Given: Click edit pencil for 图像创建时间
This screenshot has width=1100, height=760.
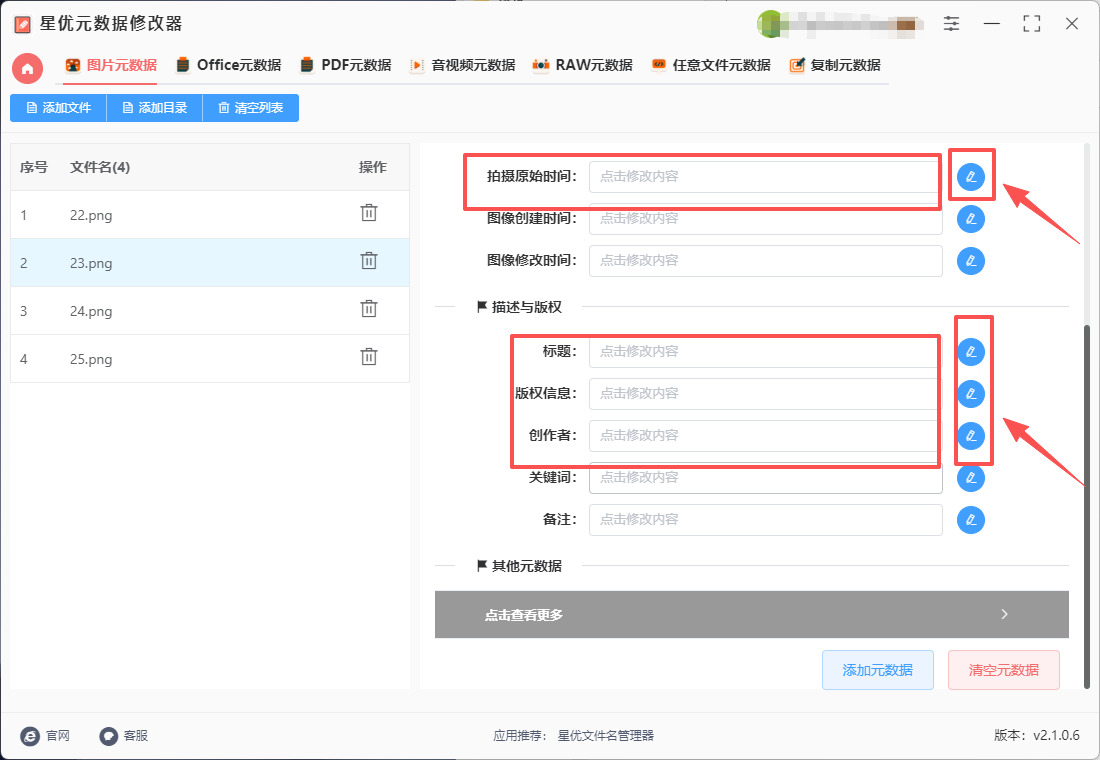Looking at the screenshot, I should pyautogui.click(x=971, y=219).
